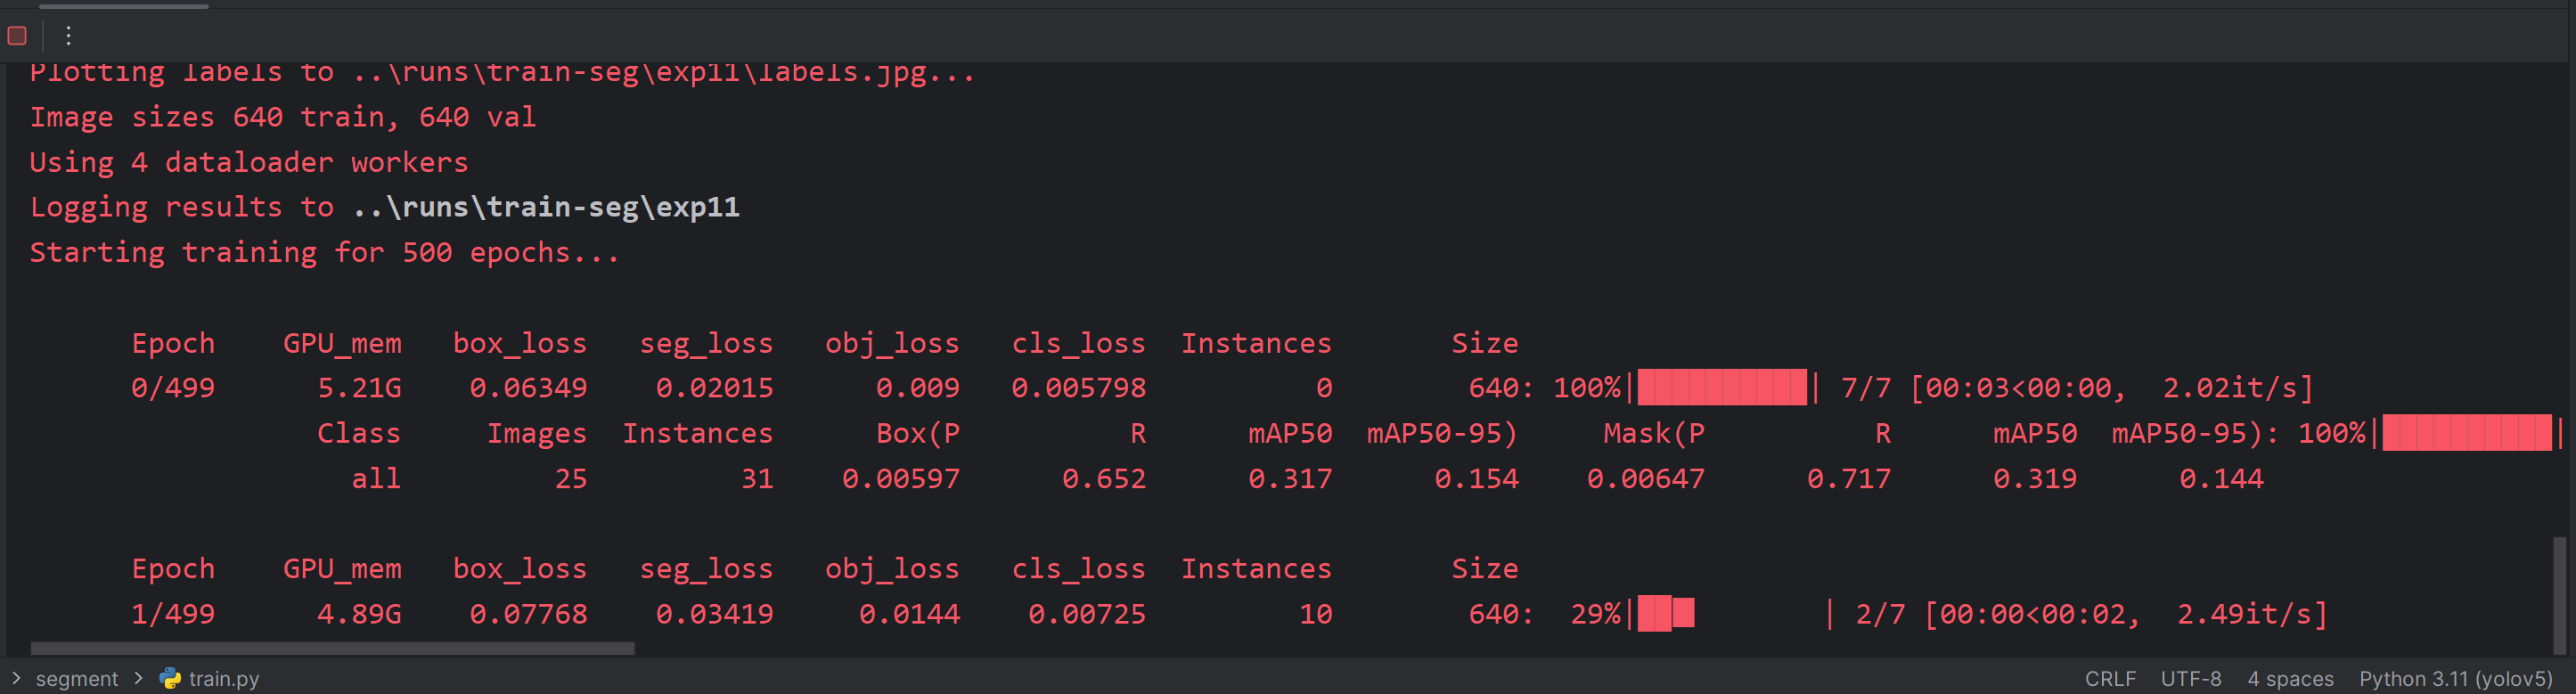Expand the chevron between segment and train.py
Screen dimensions: 2576x694
pos(138,678)
